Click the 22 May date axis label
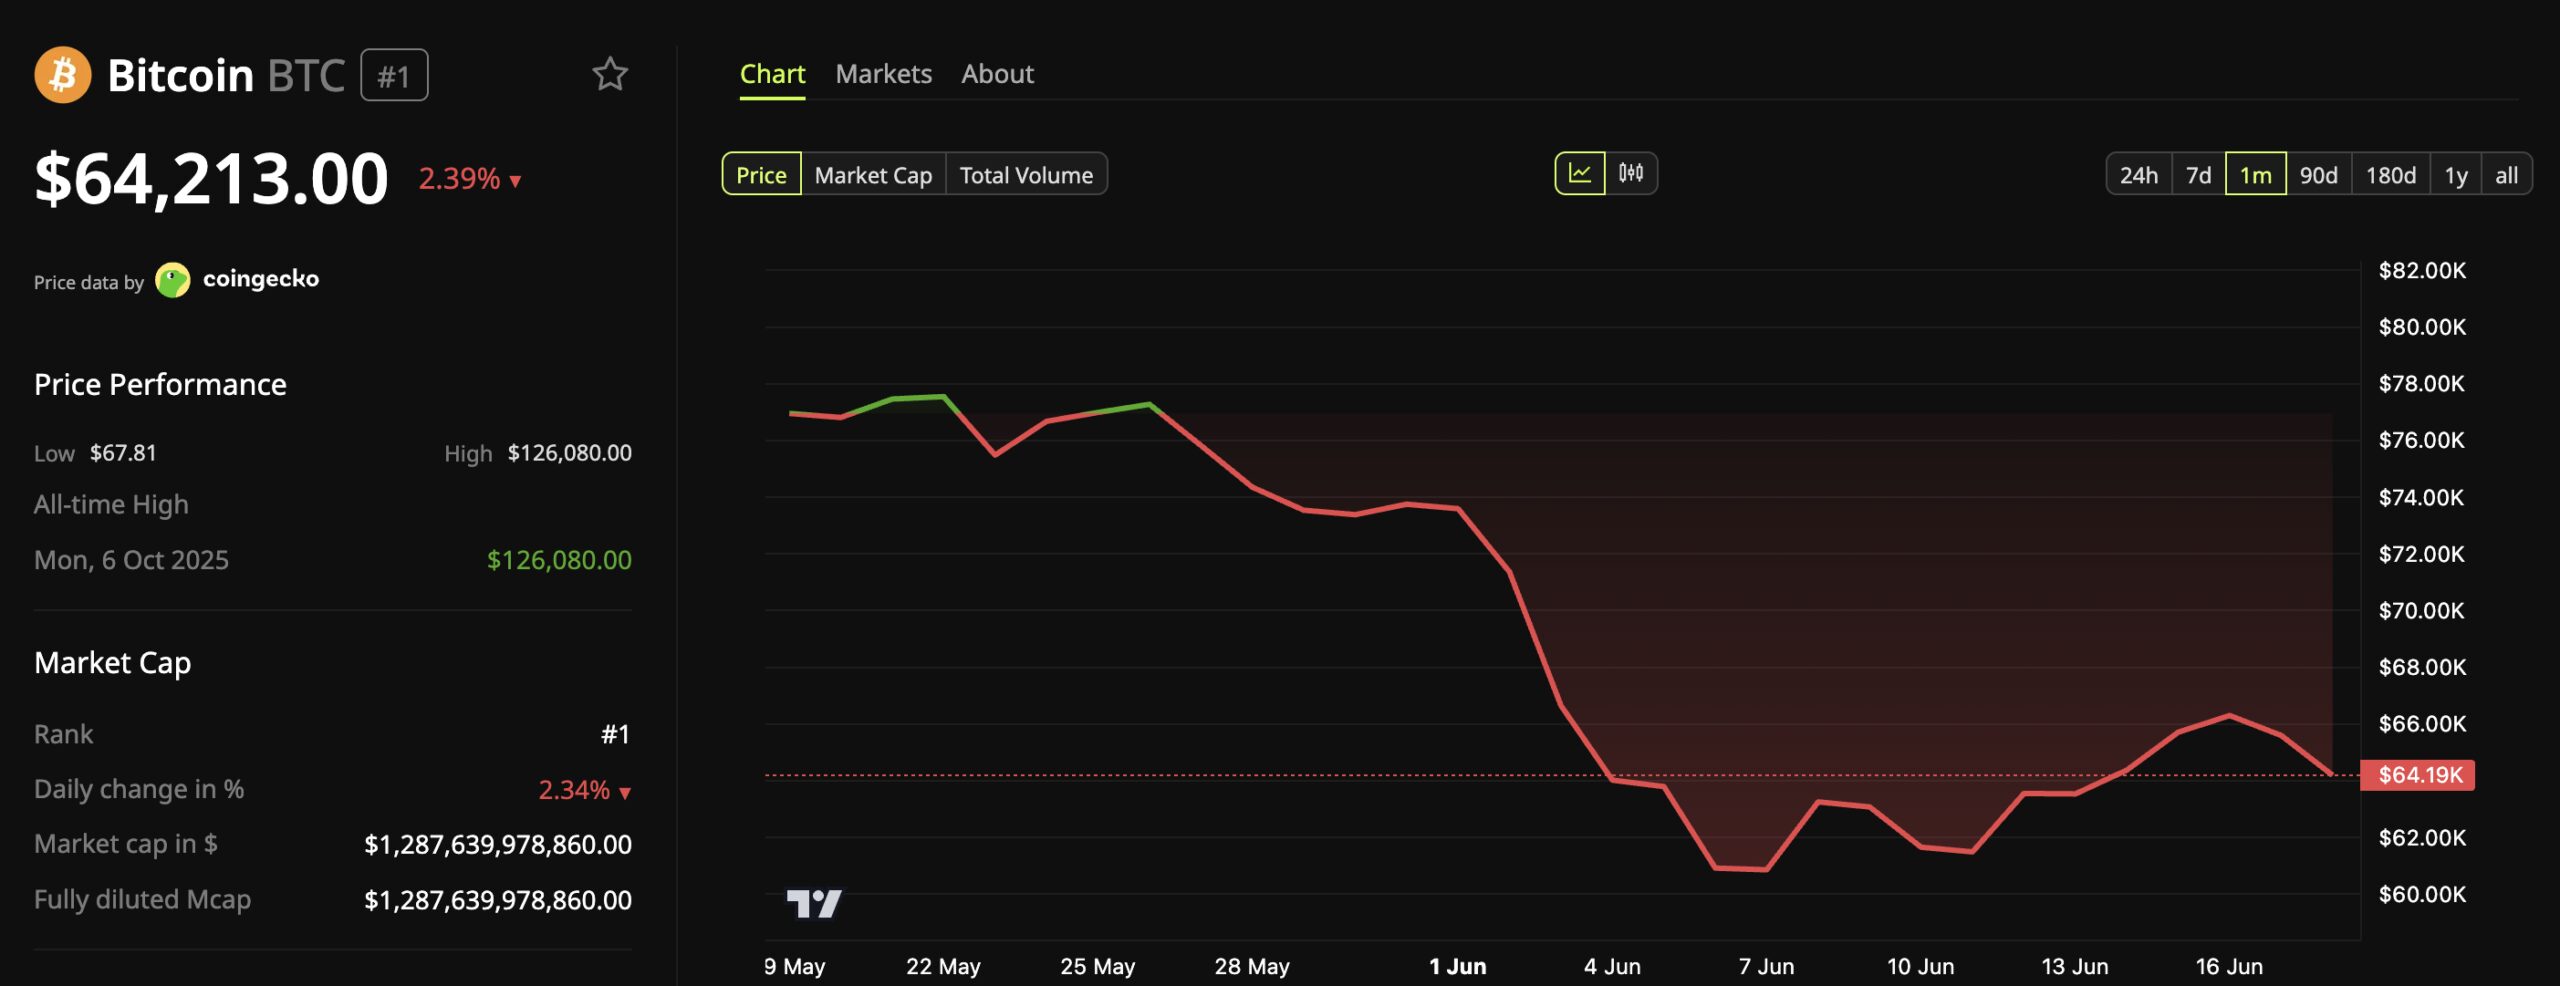The image size is (2560, 986). (x=943, y=967)
